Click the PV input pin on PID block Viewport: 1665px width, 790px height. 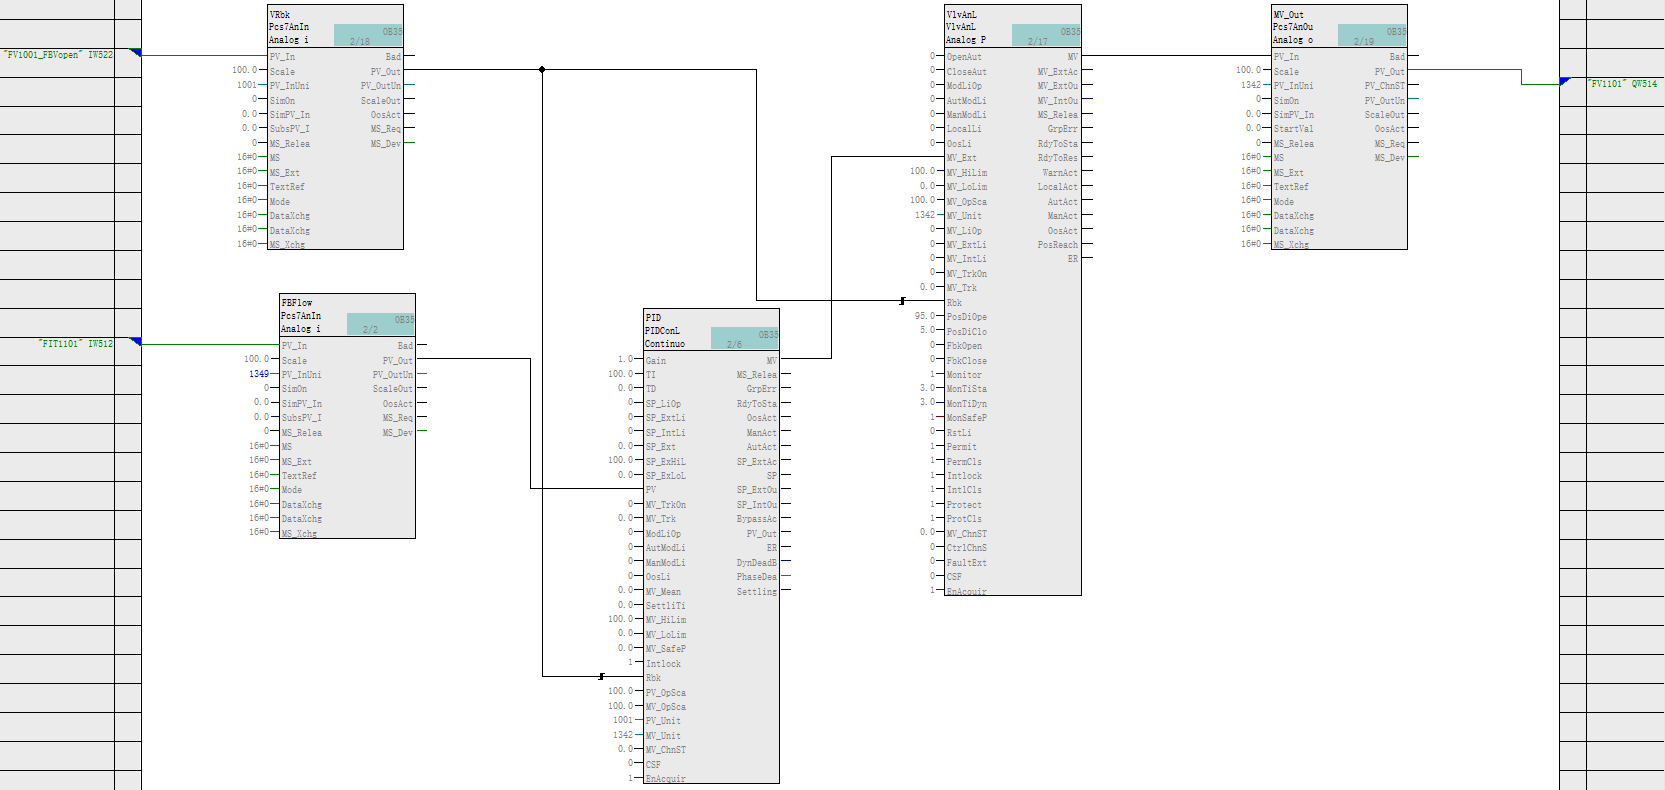pos(651,490)
